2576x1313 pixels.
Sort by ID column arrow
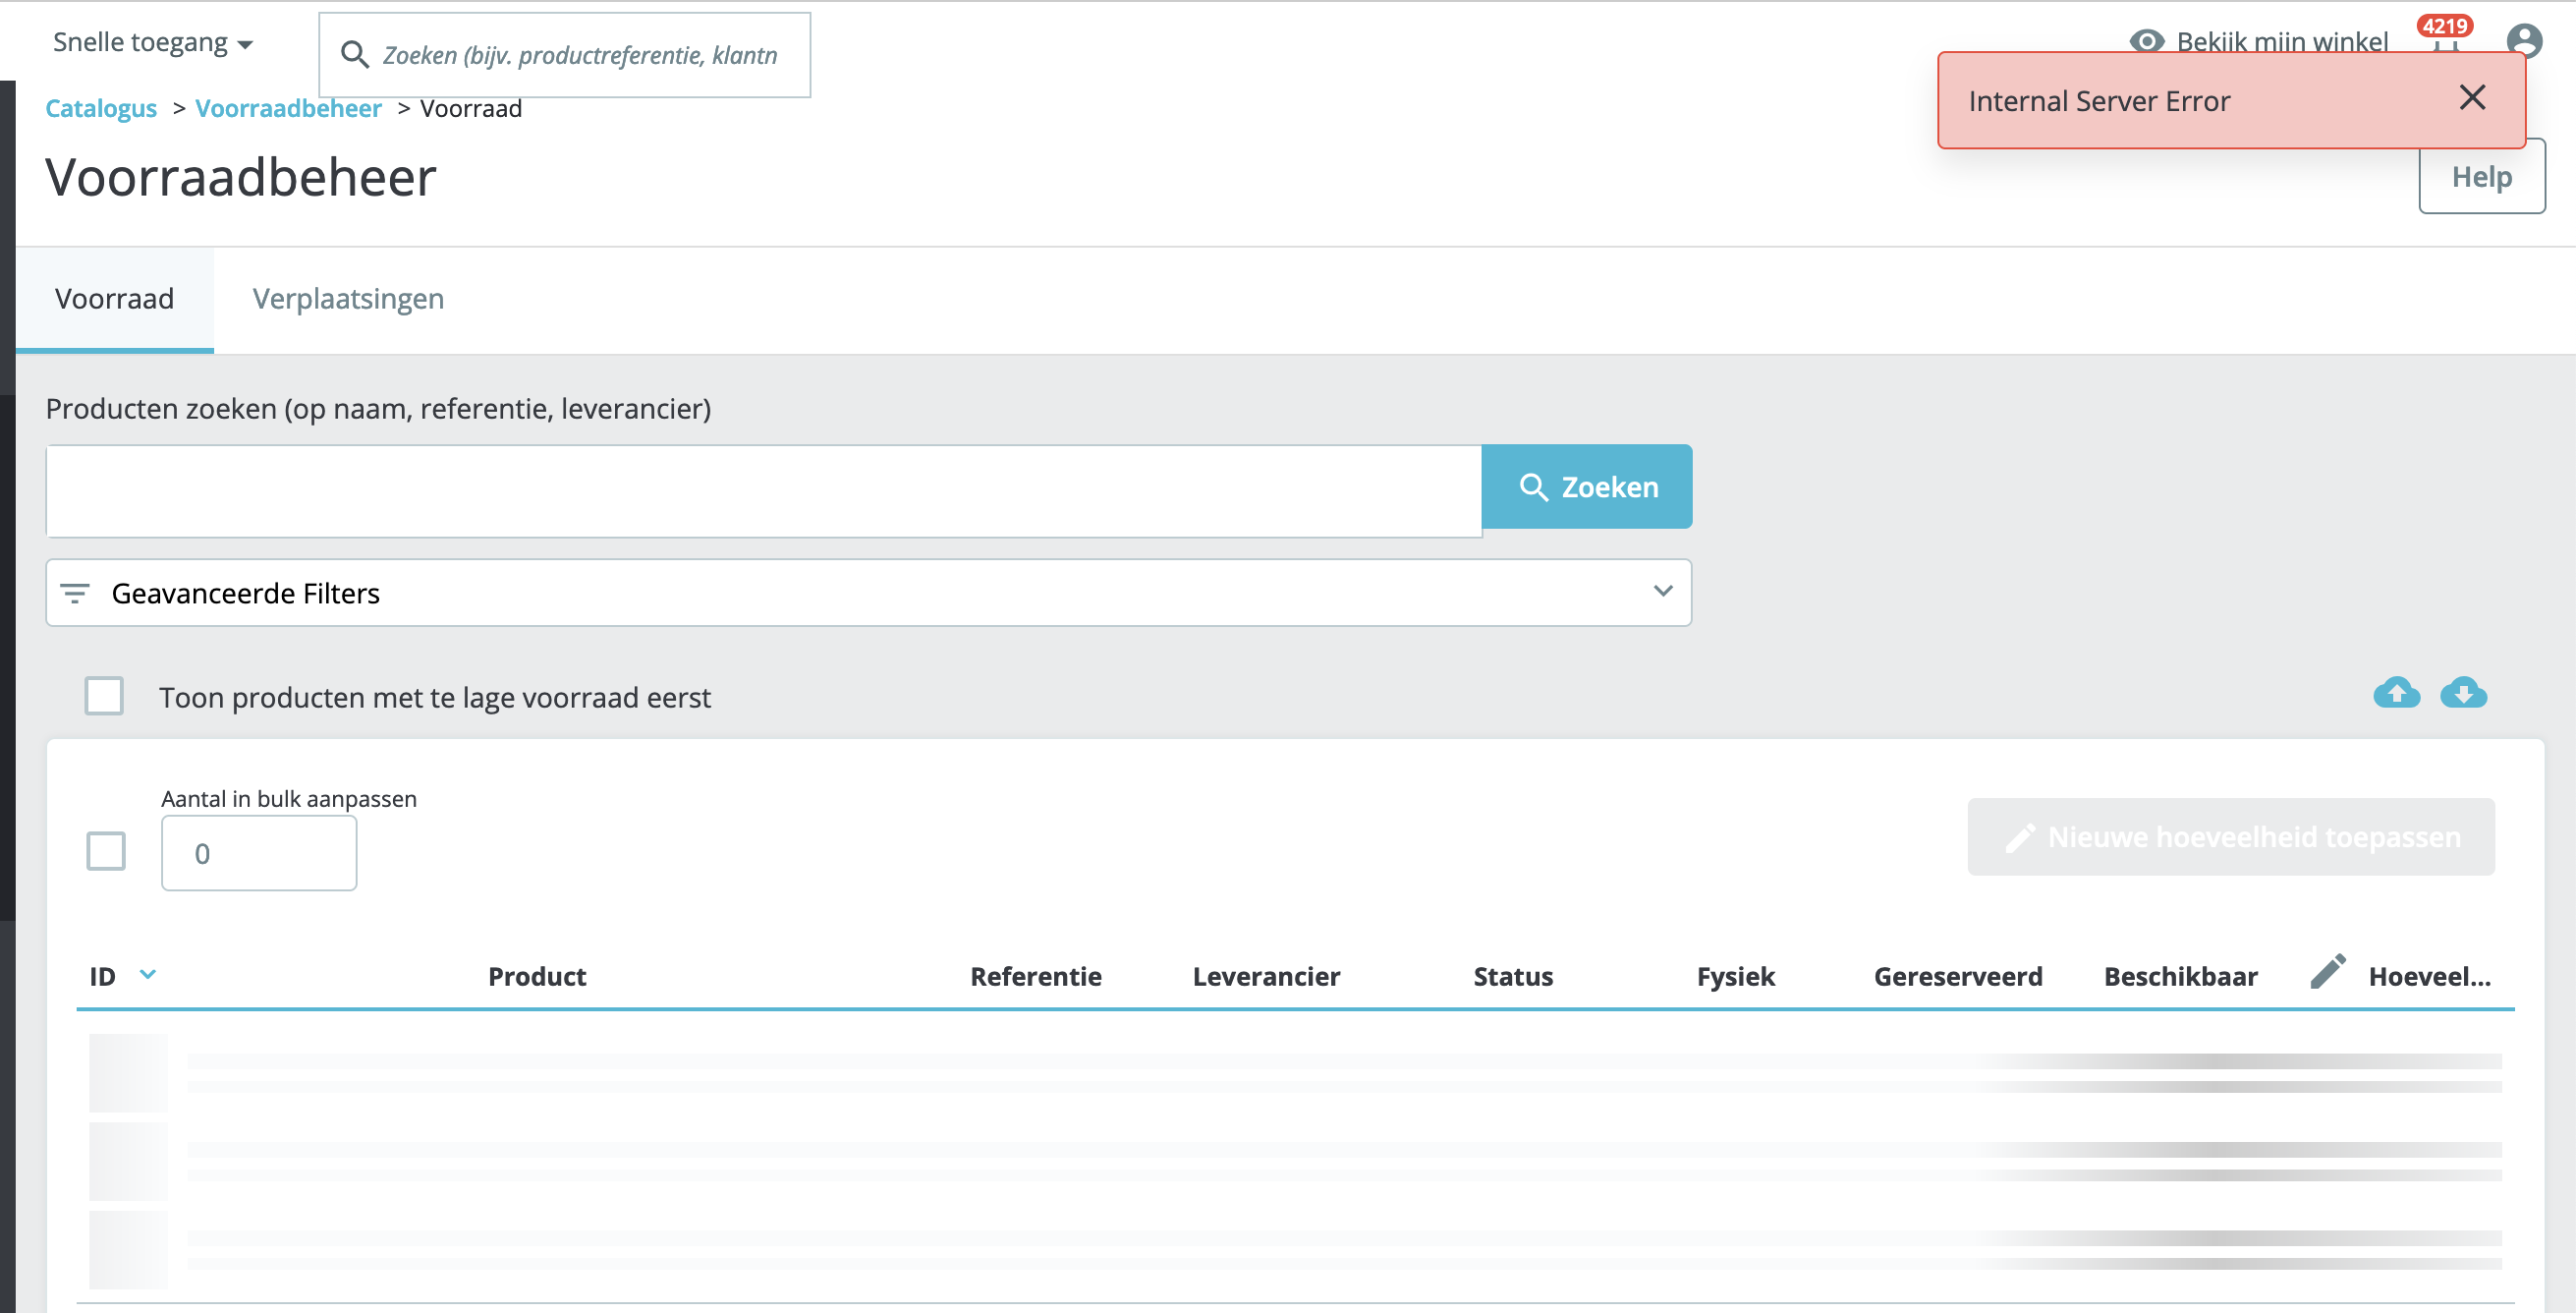[148, 974]
